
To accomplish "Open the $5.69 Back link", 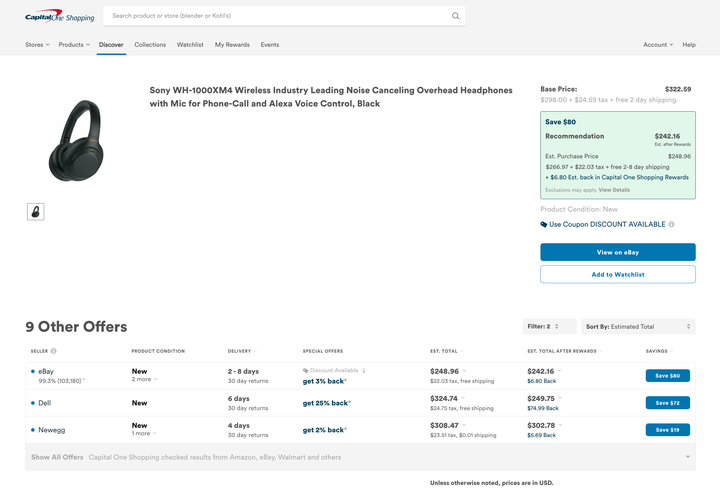I will [541, 435].
